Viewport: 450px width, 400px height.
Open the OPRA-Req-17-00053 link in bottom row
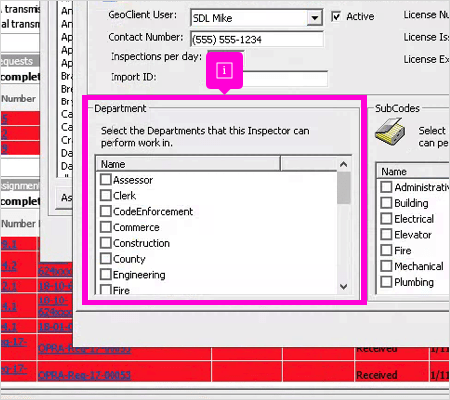84,375
